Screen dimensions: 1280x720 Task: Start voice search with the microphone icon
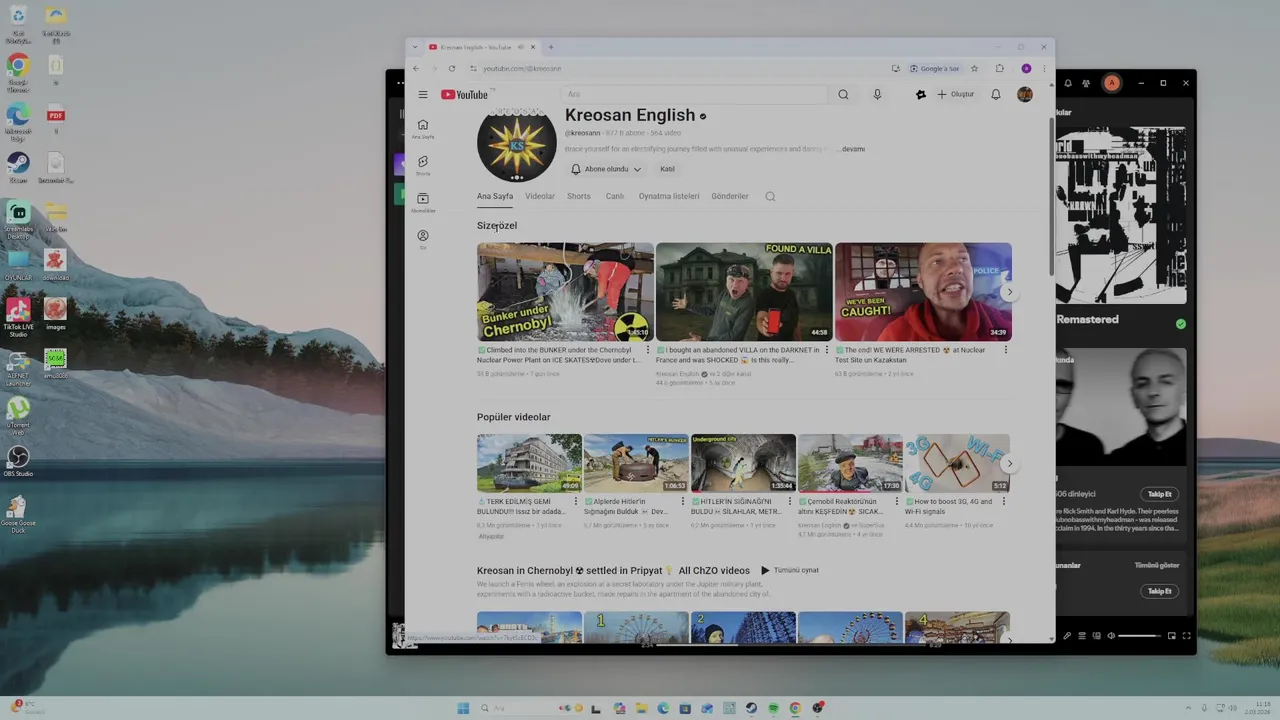[877, 95]
